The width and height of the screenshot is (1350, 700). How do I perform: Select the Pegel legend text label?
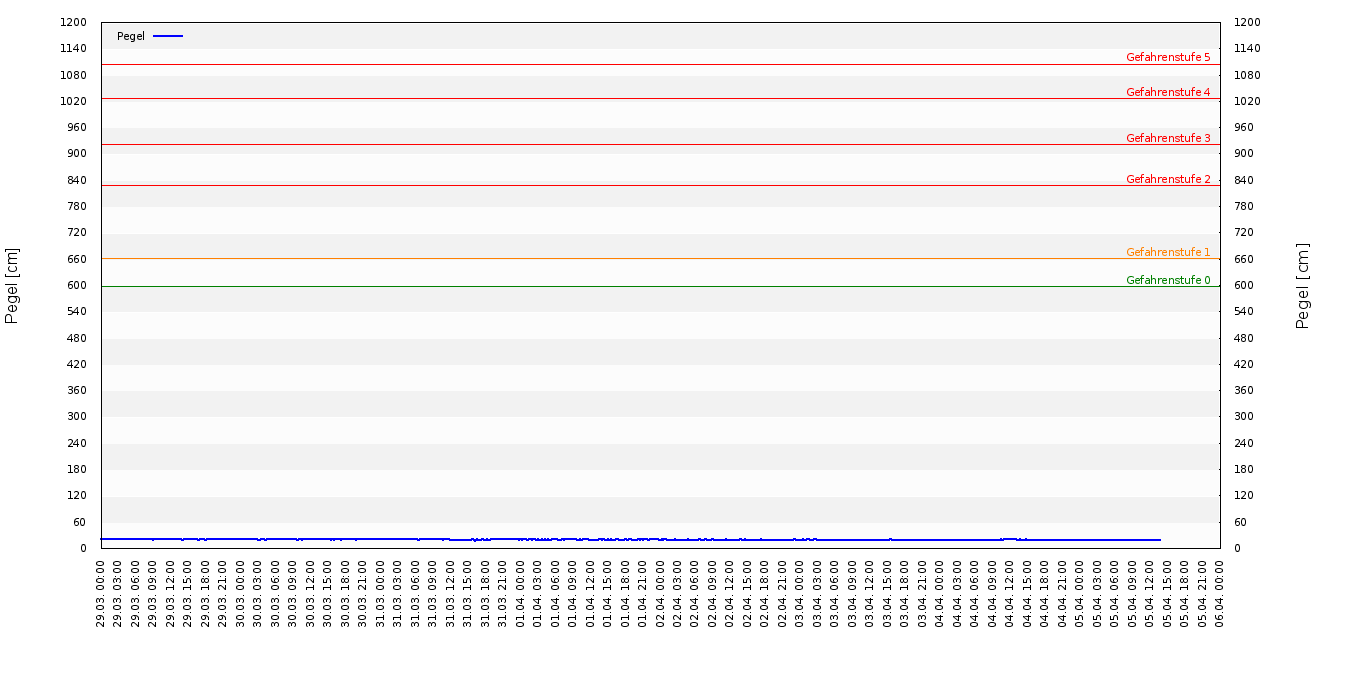coord(131,36)
